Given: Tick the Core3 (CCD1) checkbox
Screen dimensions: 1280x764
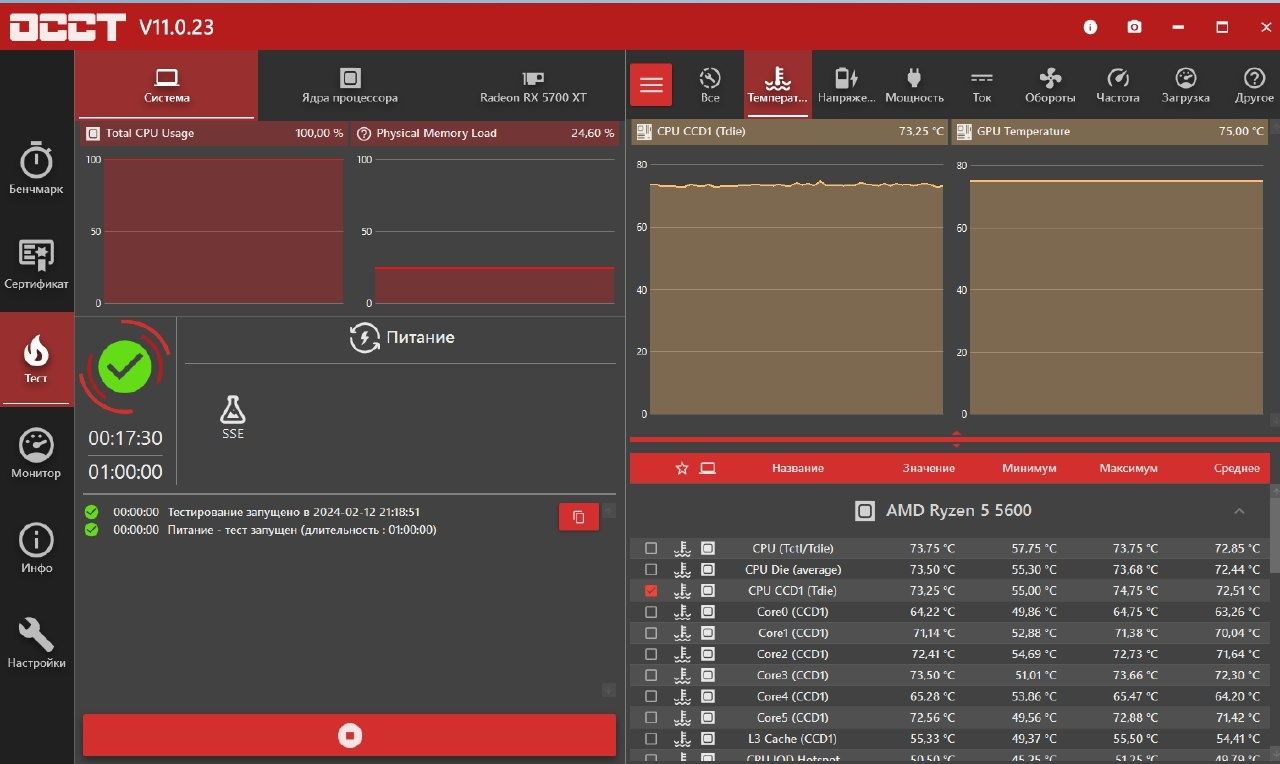Looking at the screenshot, I should coord(651,675).
